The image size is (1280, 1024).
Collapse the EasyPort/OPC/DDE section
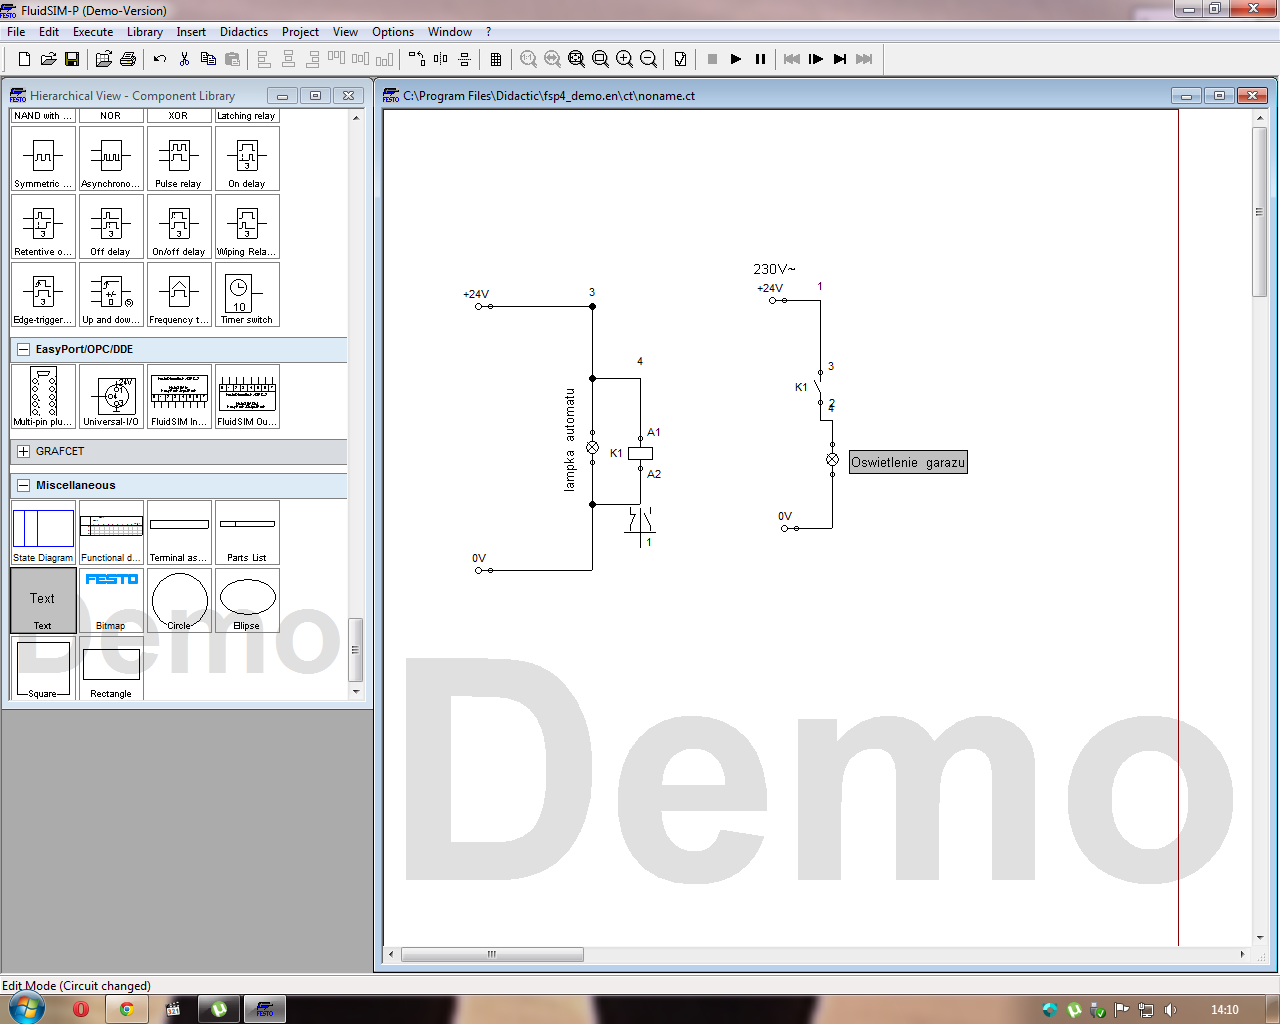23,350
